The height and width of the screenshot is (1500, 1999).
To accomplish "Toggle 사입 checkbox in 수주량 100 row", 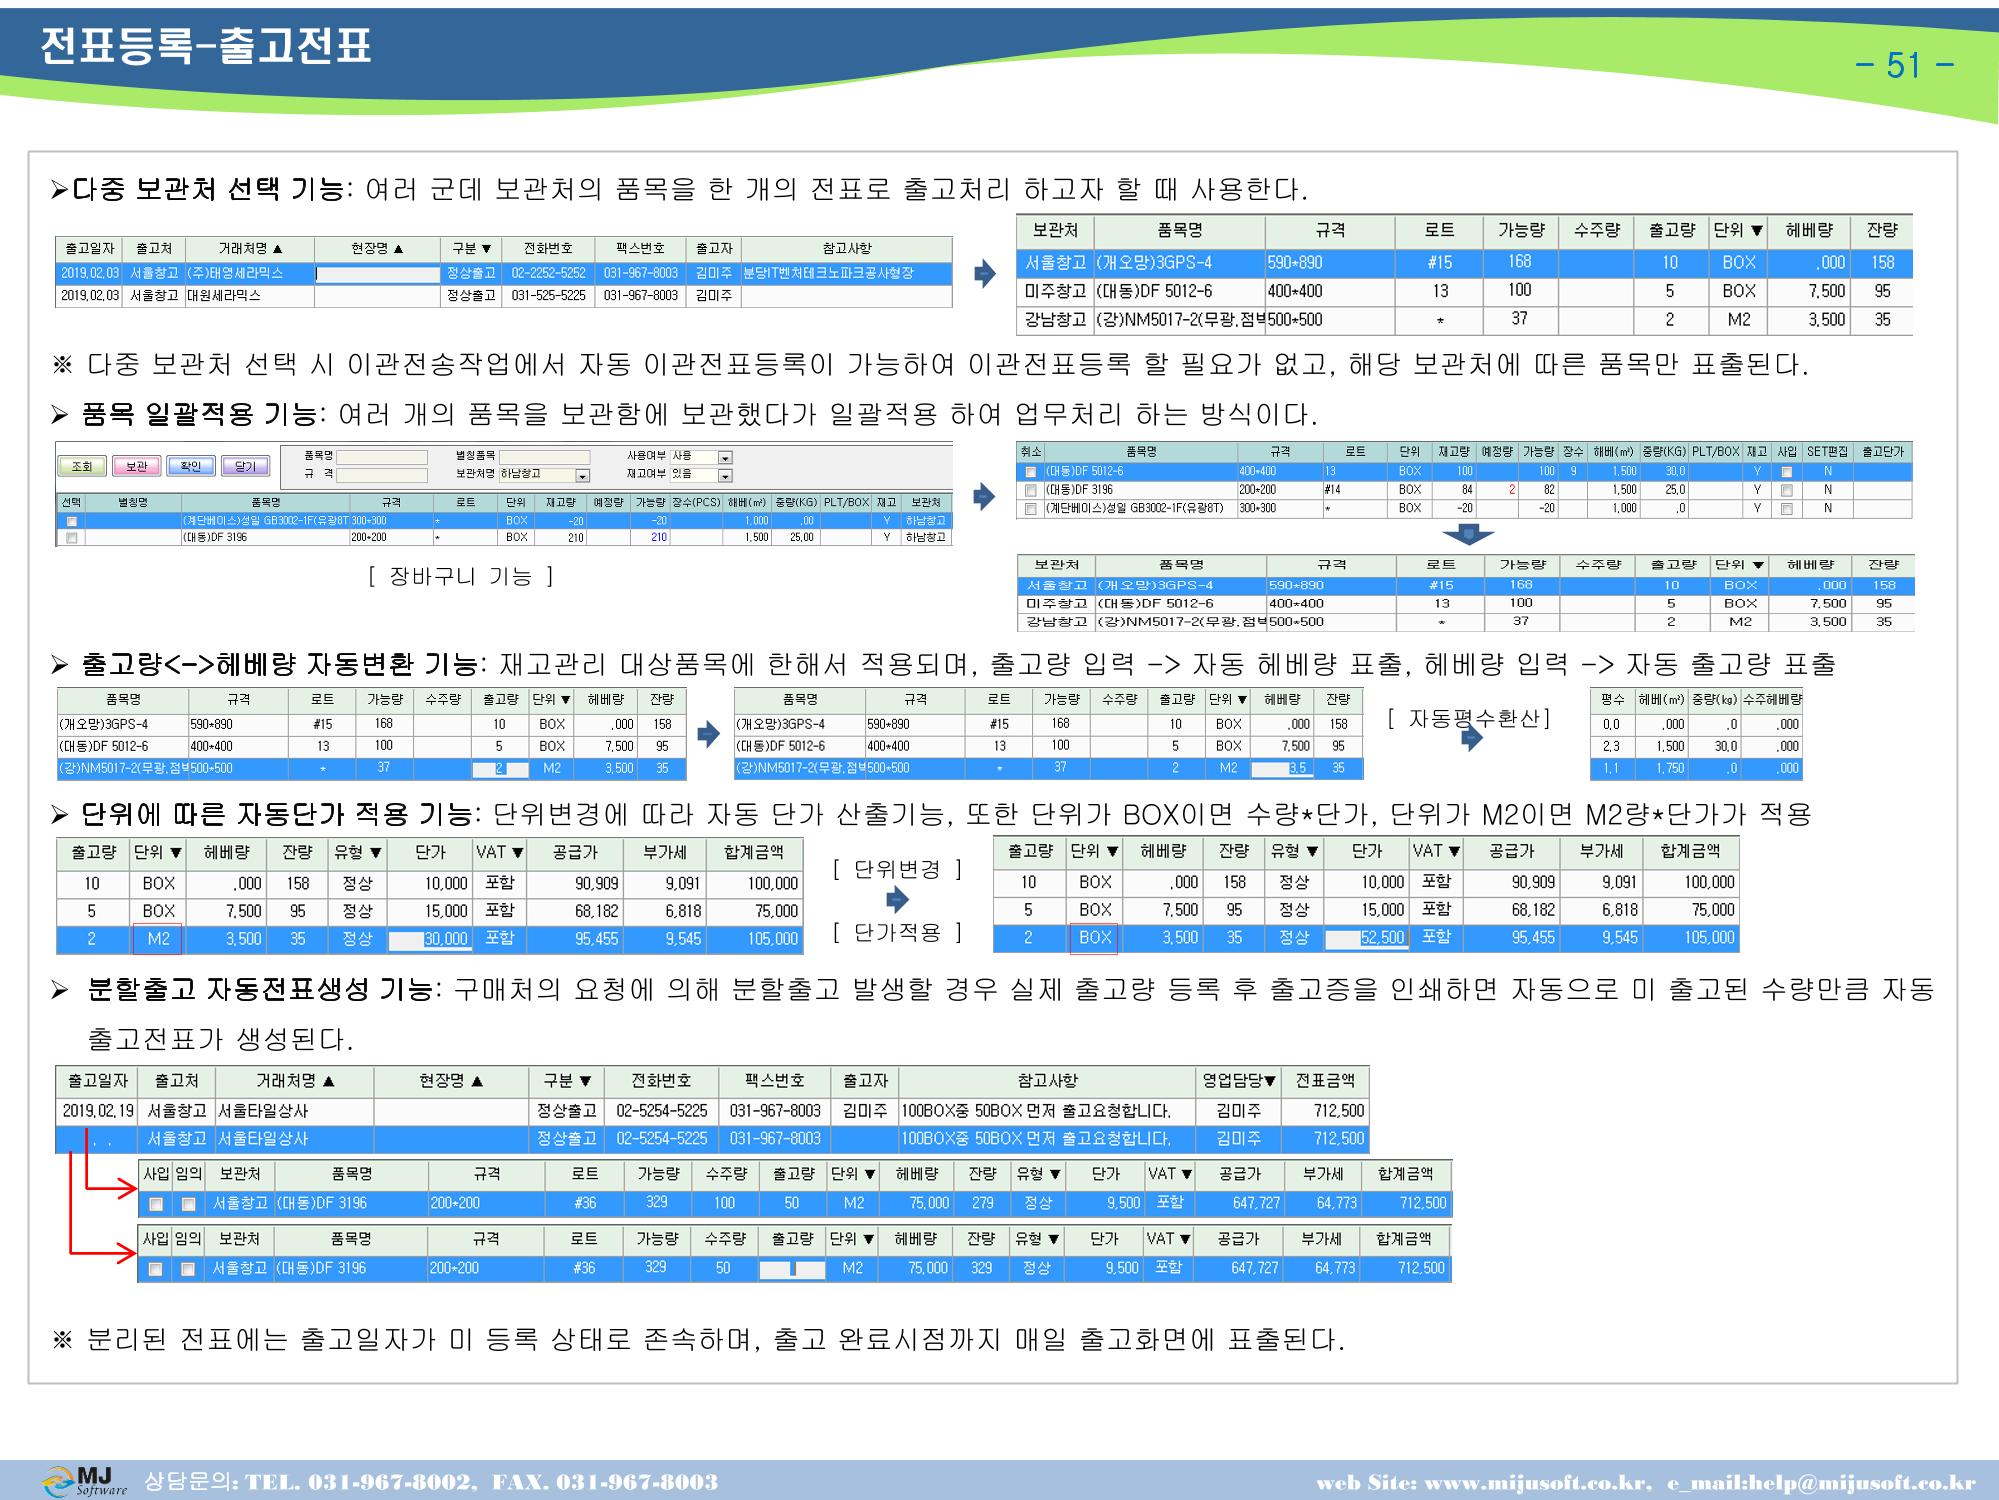I will click(x=155, y=1204).
